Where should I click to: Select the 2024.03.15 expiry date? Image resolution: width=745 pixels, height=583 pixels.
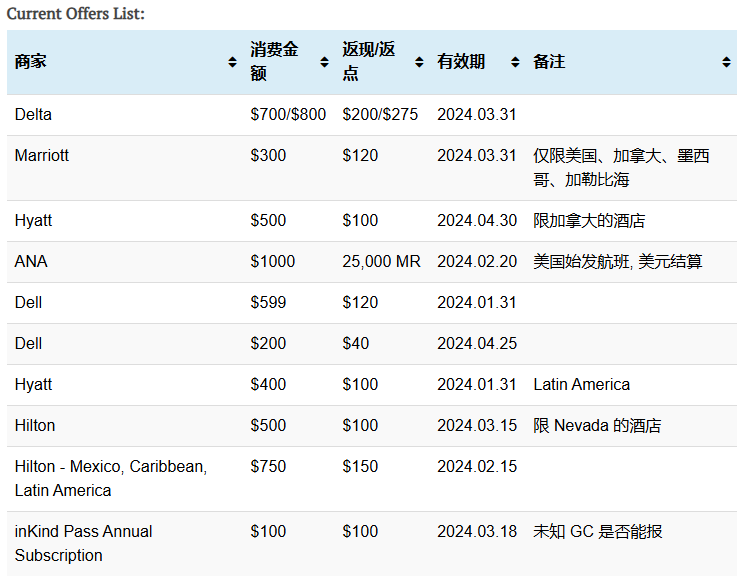coord(477,425)
